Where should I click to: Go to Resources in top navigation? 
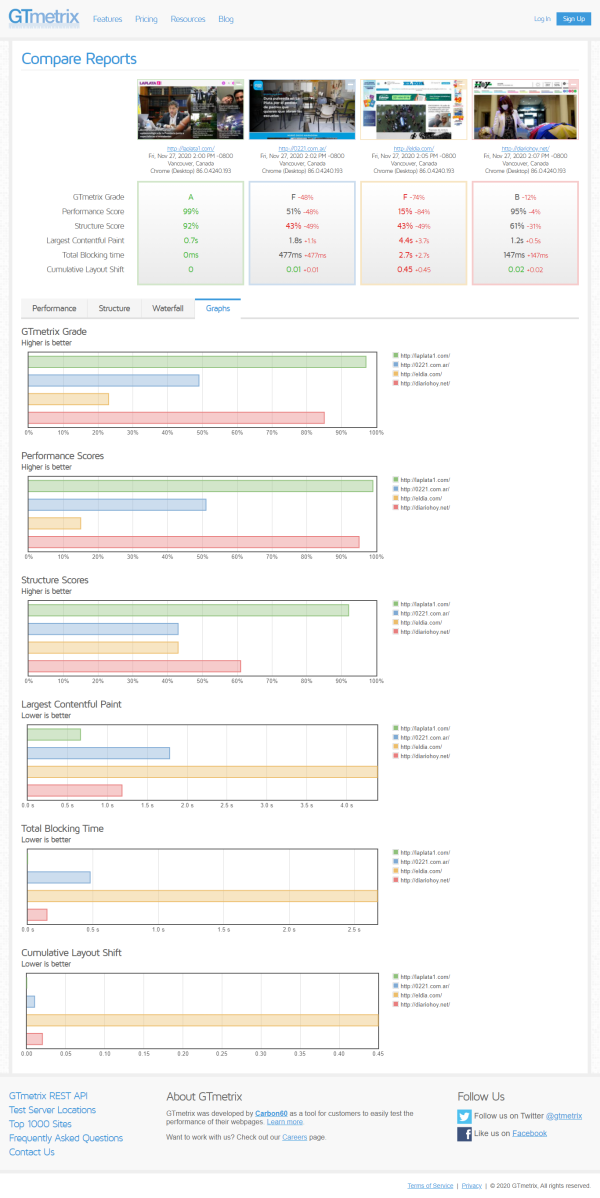[x=188, y=19]
